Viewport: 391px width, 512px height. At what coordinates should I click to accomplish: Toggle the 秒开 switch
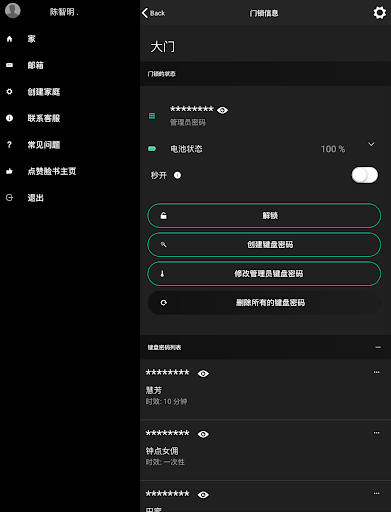365,175
